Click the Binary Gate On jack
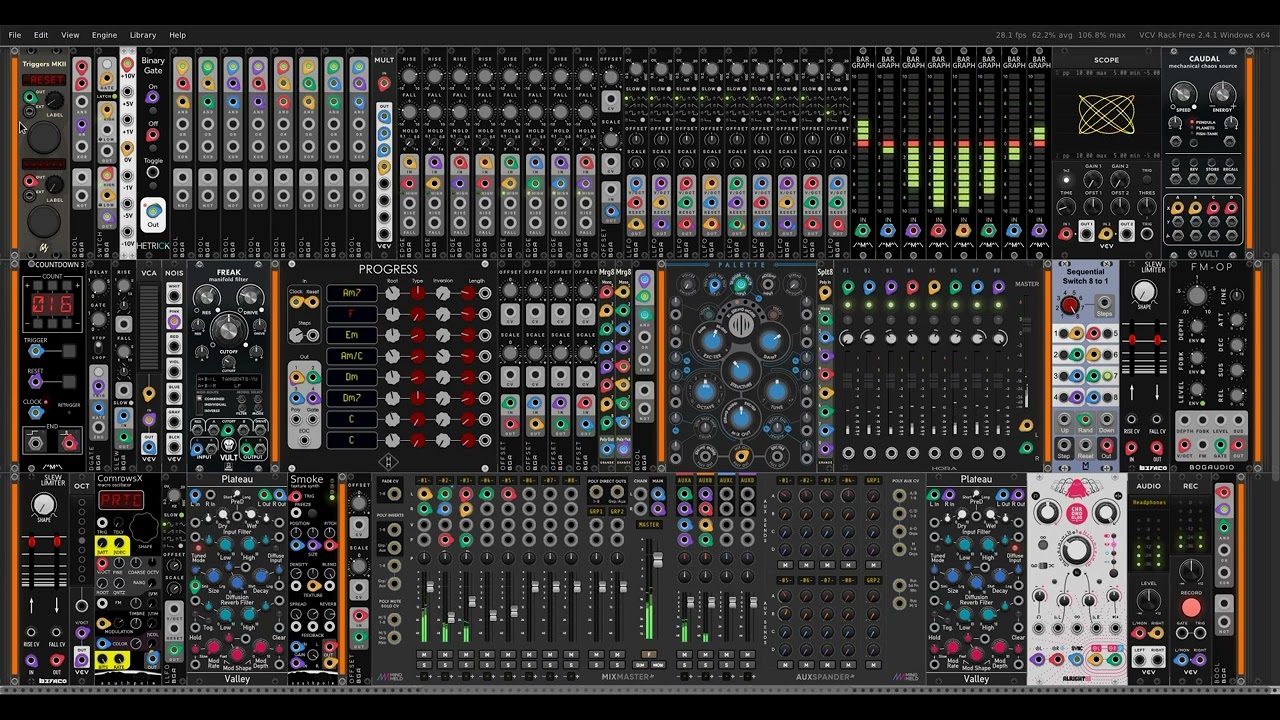The height and width of the screenshot is (720, 1280). click(x=152, y=98)
